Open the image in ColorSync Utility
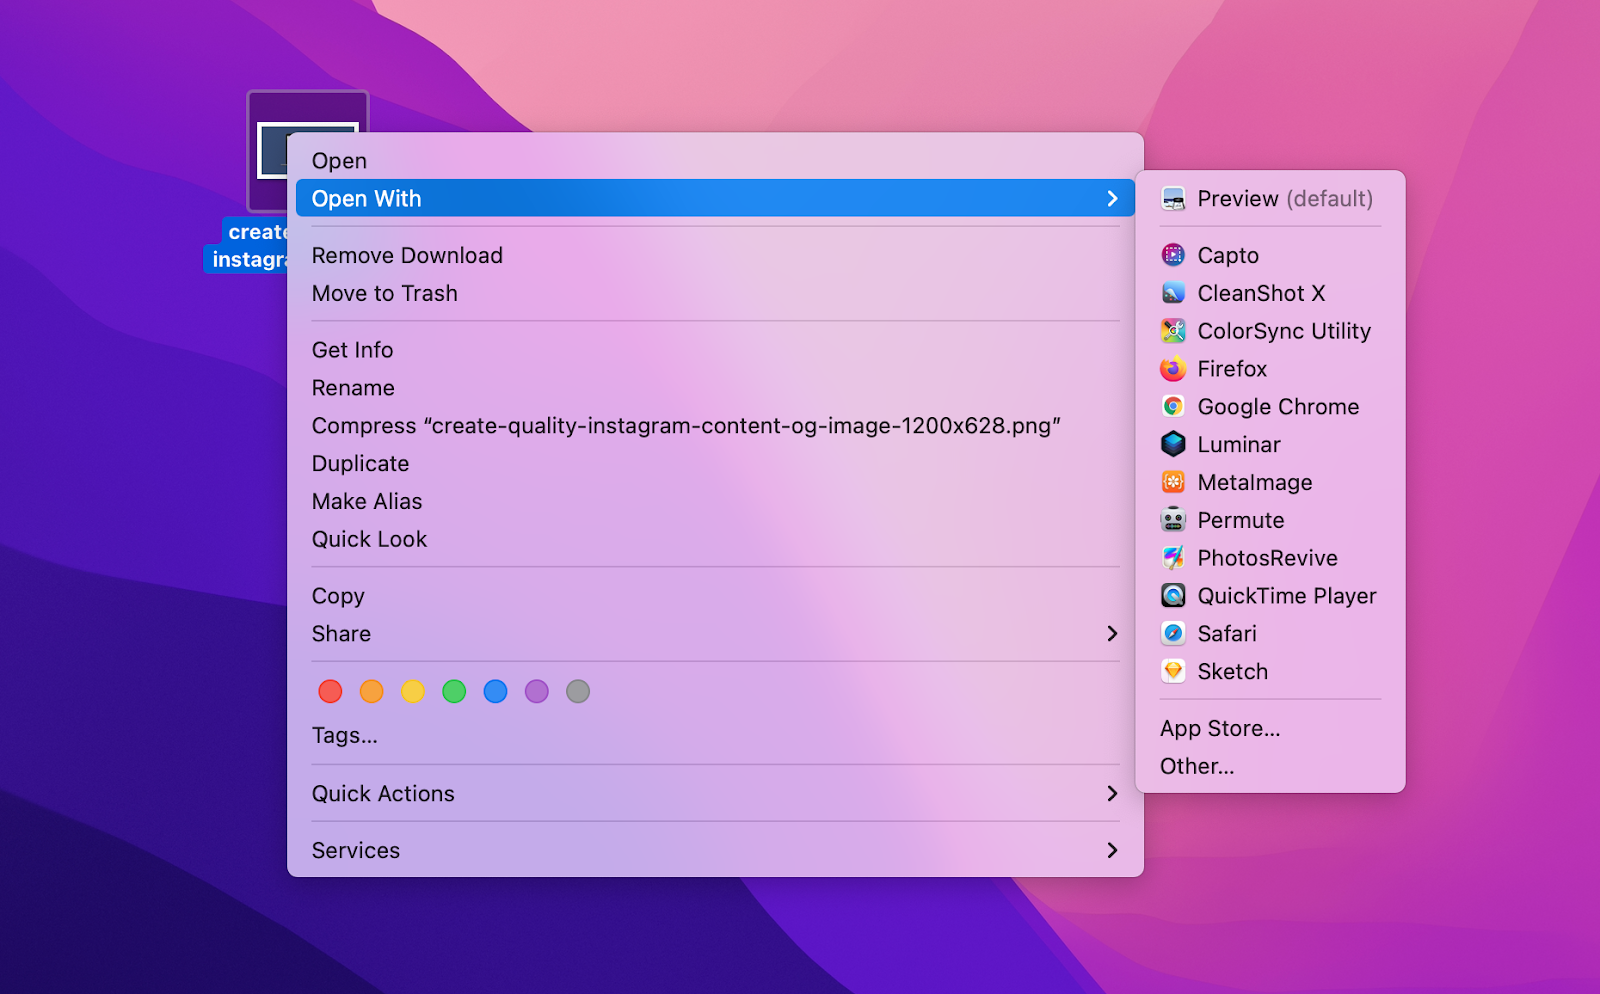This screenshot has width=1600, height=994. [x=1284, y=331]
